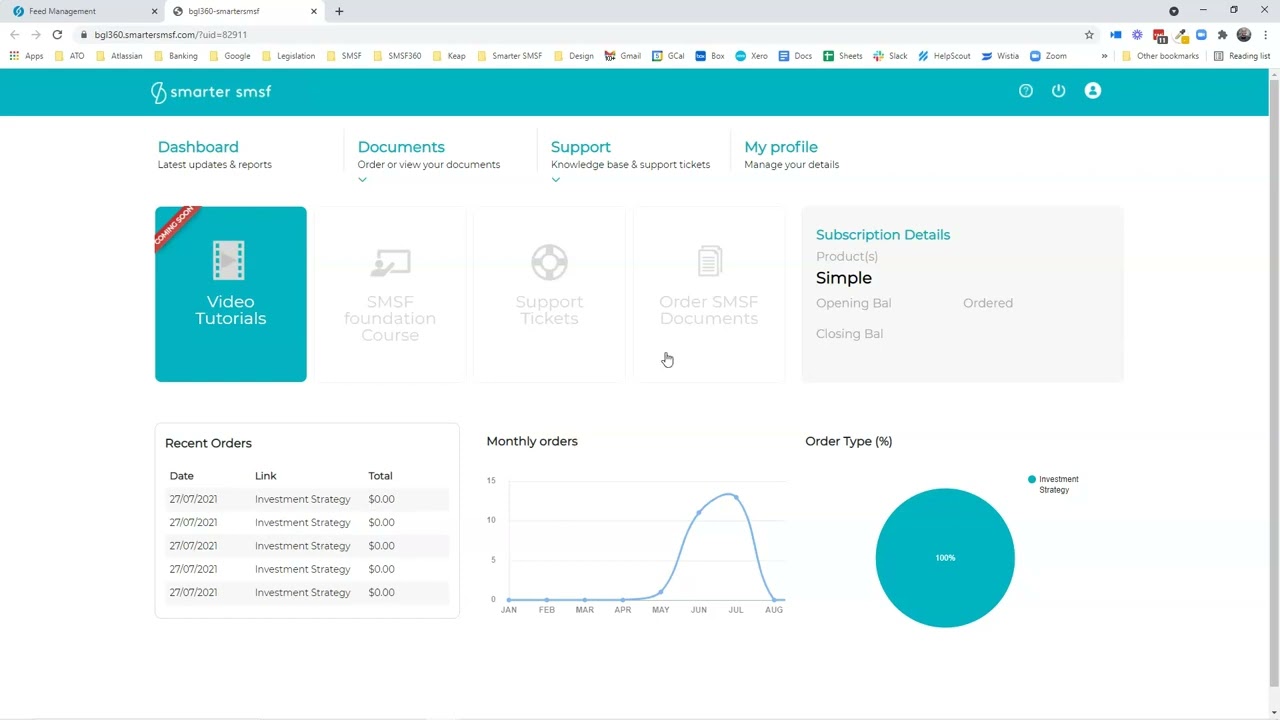1280x720 pixels.
Task: Open the SMSF foundation Course tile
Action: pos(390,294)
